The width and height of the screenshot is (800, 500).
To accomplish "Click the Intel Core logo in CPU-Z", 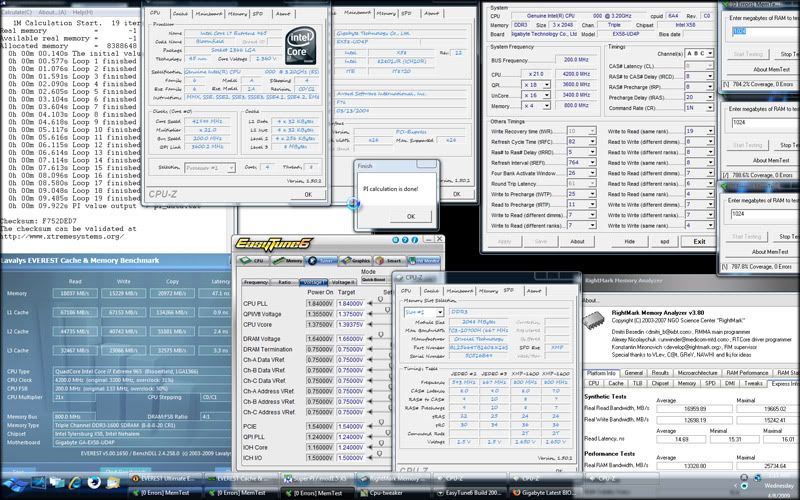I will pyautogui.click(x=301, y=46).
